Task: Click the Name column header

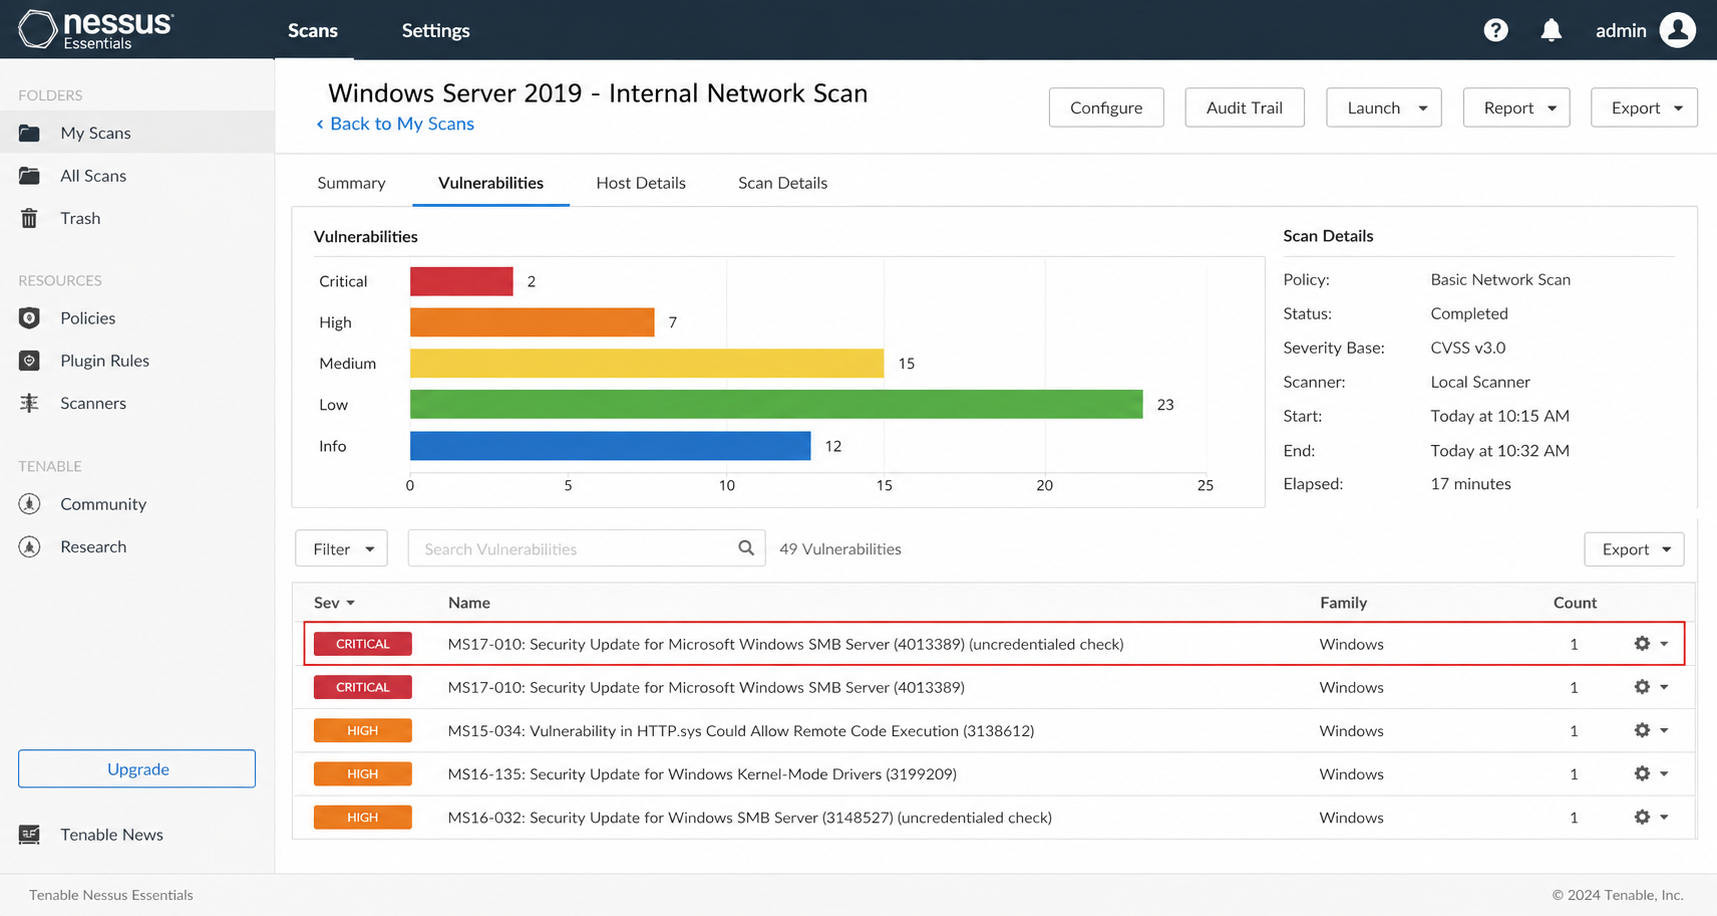Action: click(x=469, y=603)
